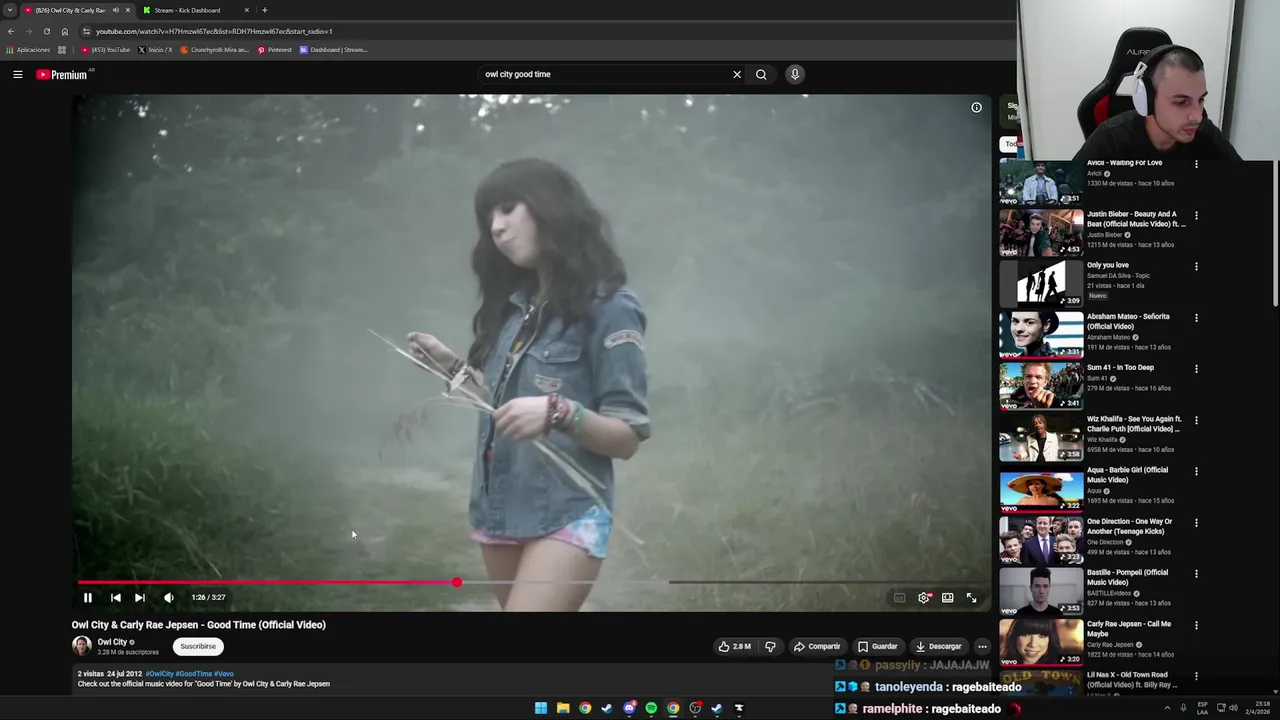The height and width of the screenshot is (720, 1280).
Task: Open options menu for Wiz Khalifa video
Action: pos(1196,420)
